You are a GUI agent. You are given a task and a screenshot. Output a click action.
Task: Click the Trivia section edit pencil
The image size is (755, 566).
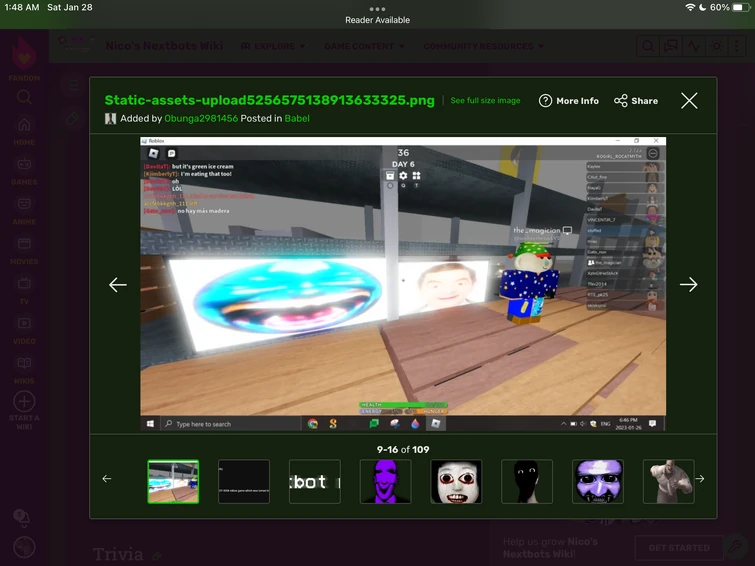coord(157,556)
